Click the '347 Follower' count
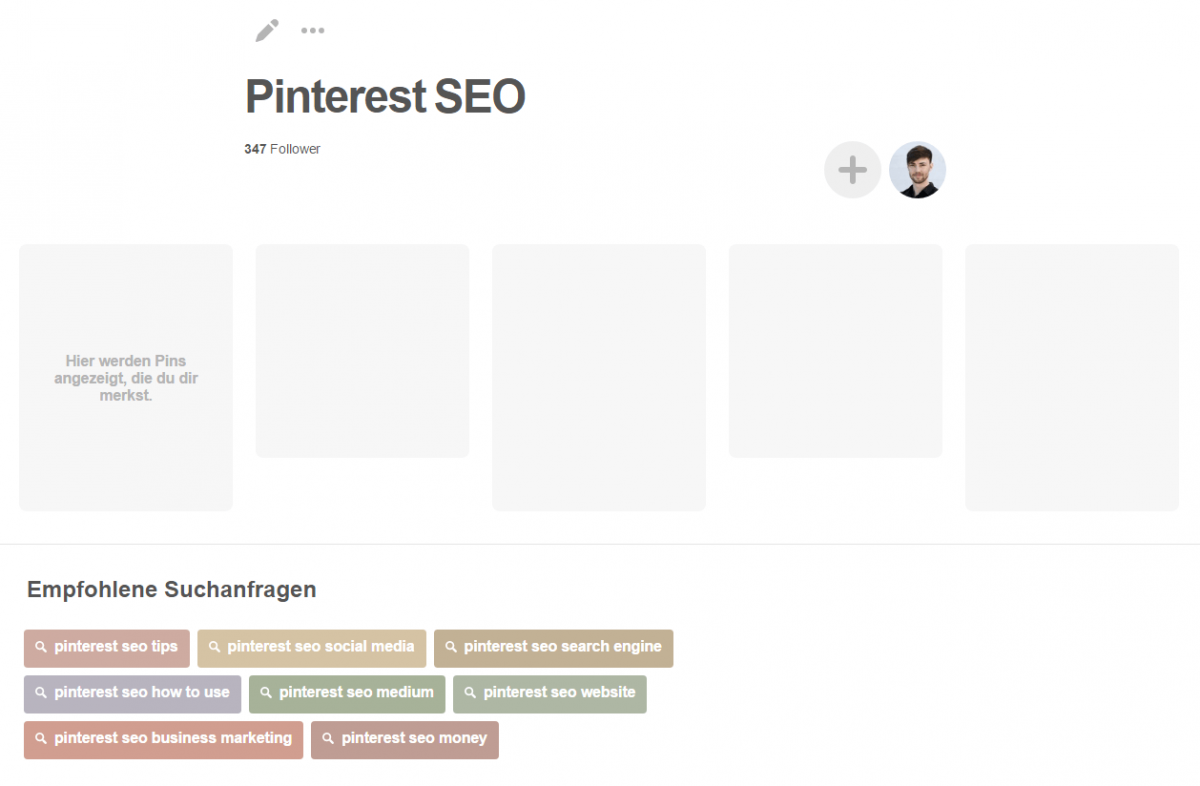This screenshot has width=1200, height=786. (x=282, y=149)
